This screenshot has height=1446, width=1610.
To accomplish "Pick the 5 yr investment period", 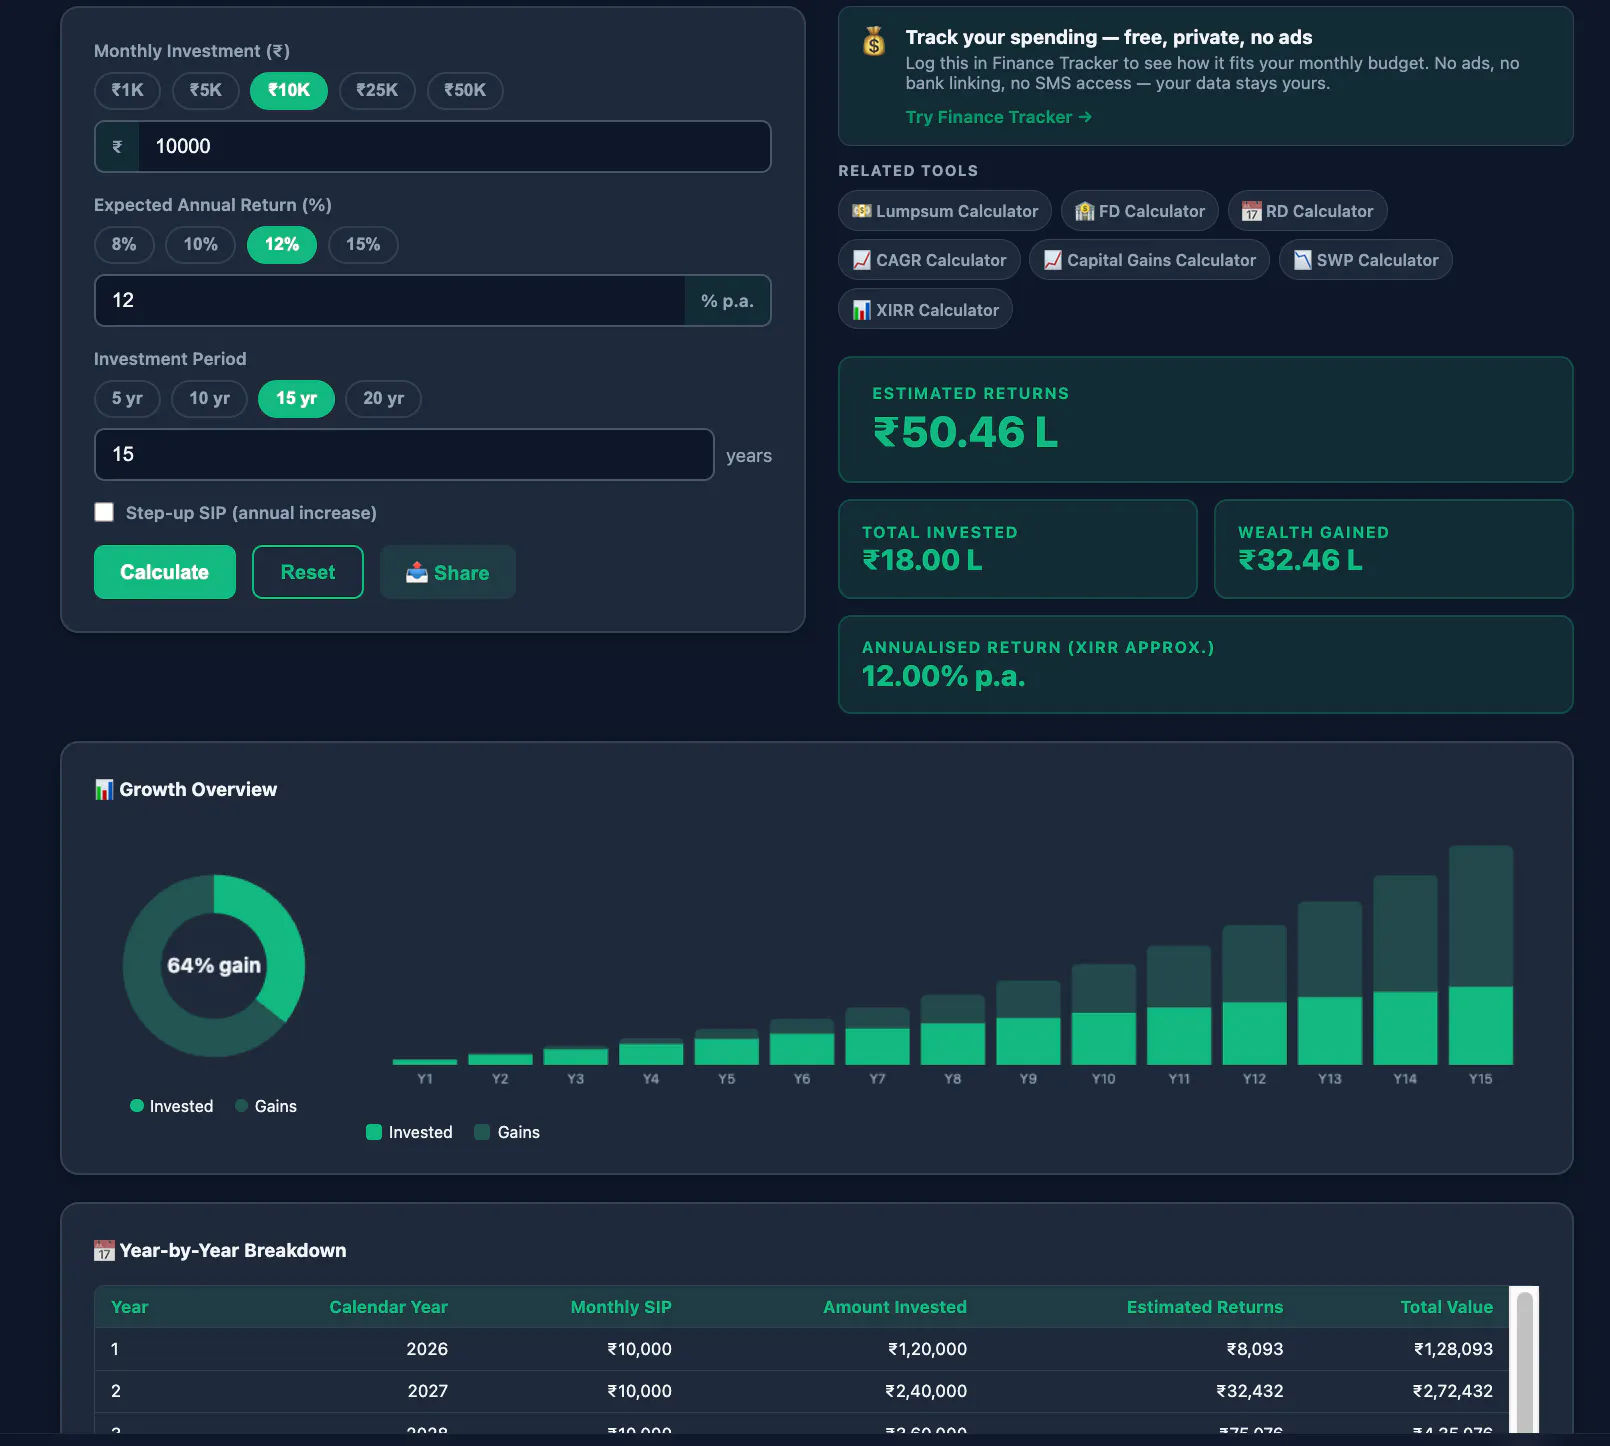I will pyautogui.click(x=127, y=398).
